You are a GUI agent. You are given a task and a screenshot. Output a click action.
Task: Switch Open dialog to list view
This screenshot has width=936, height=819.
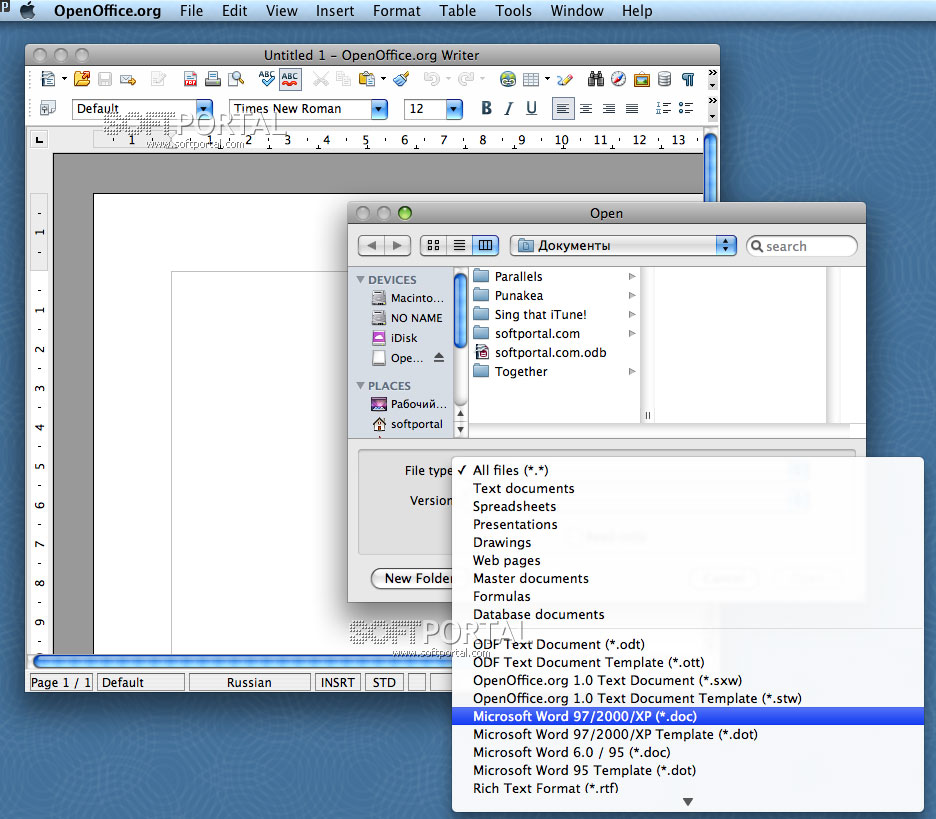click(459, 245)
